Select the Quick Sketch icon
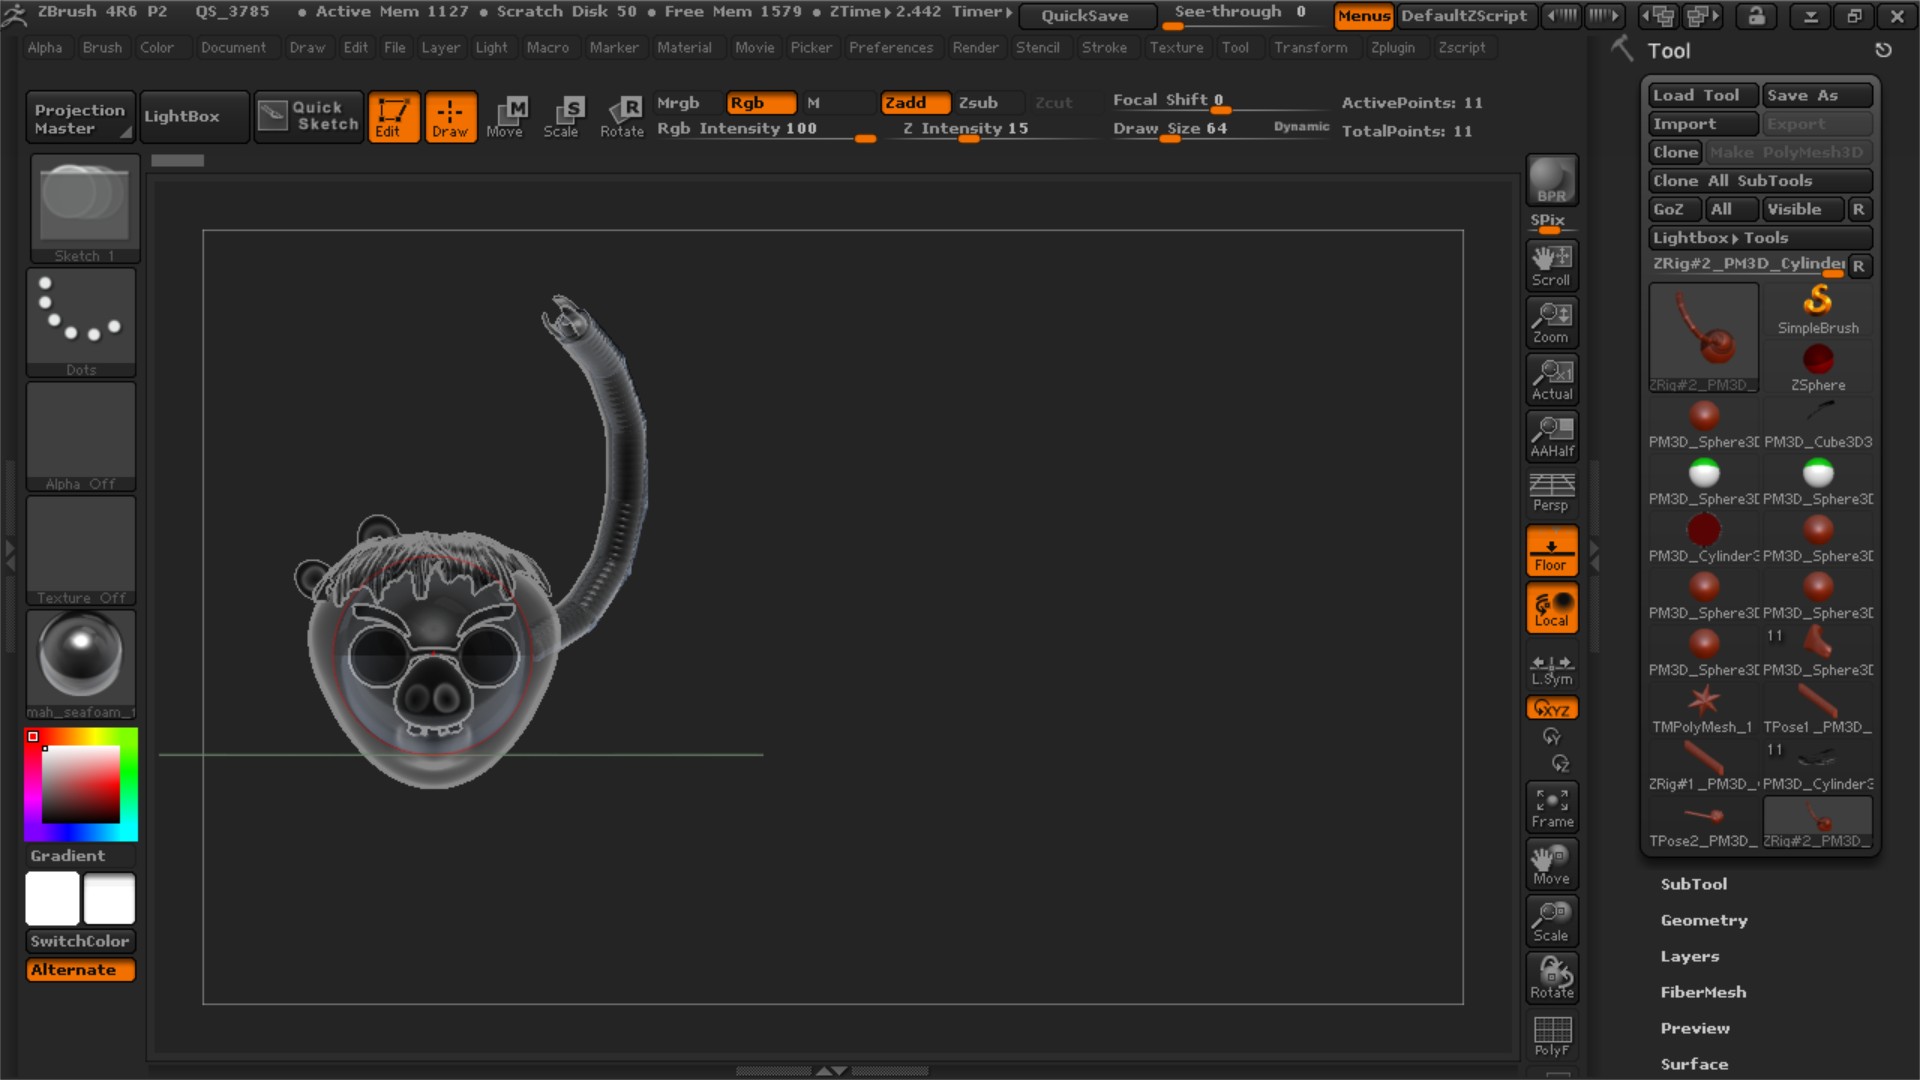This screenshot has width=1920, height=1080. [307, 116]
